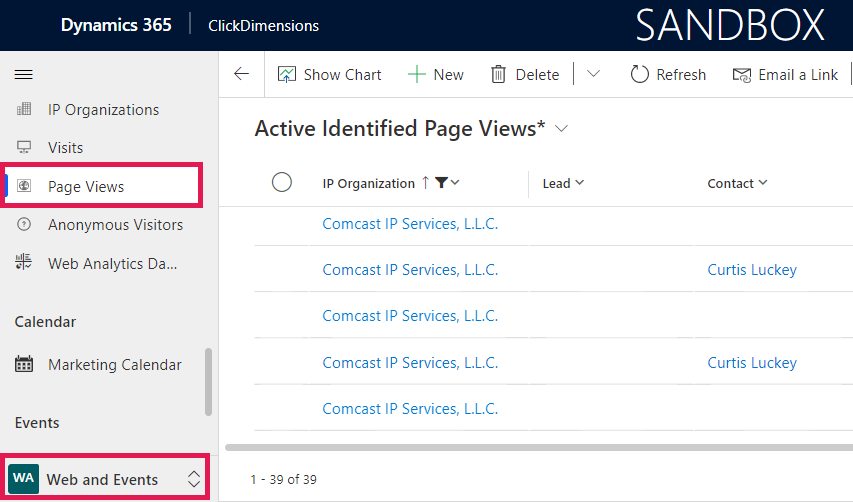Click the Email a Link envelope icon
The image size is (853, 502).
click(741, 75)
